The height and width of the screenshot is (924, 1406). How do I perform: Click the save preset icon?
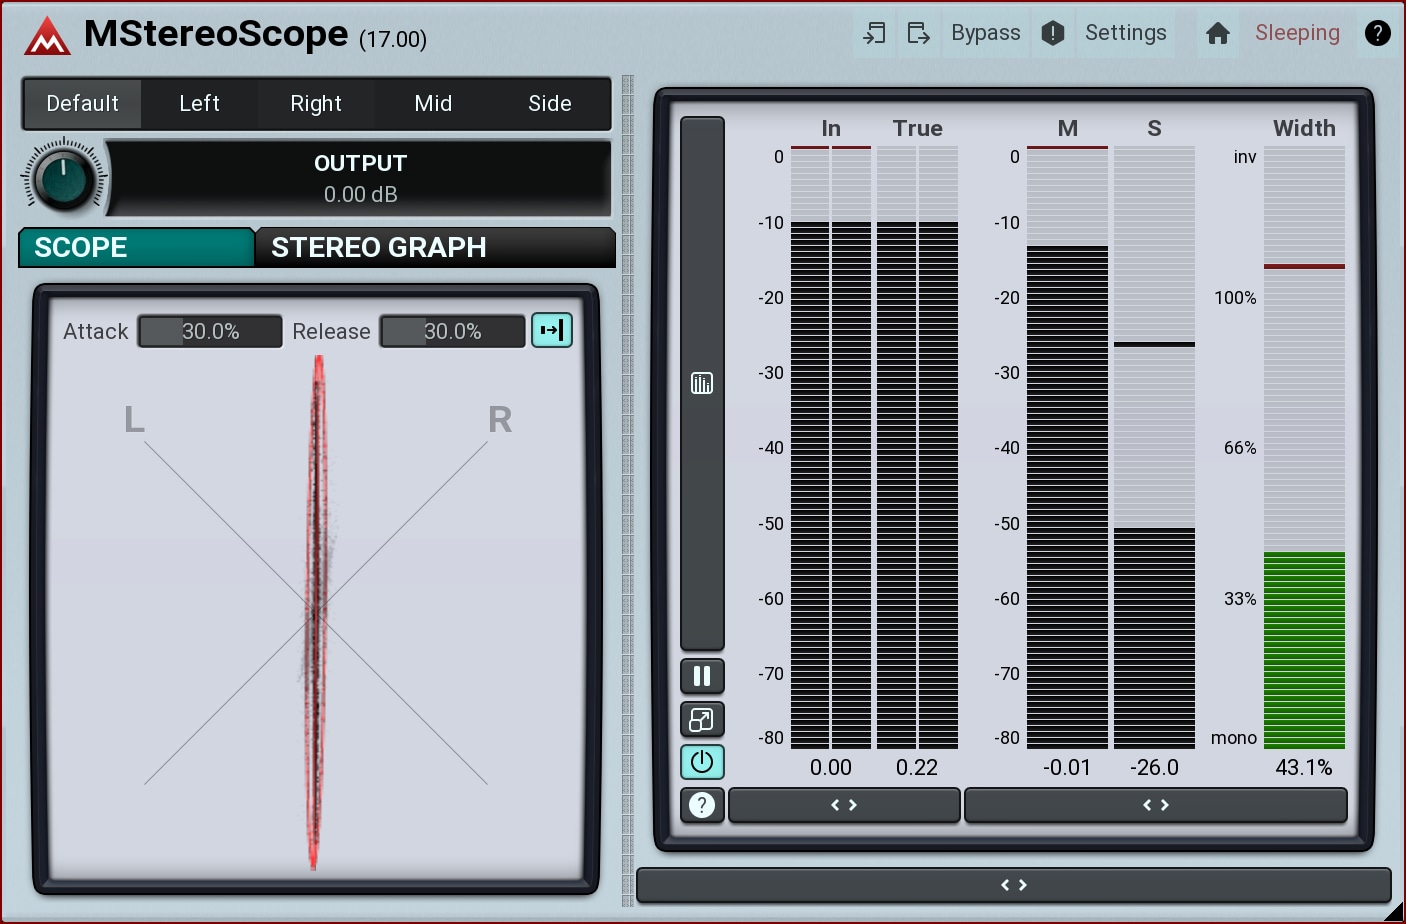point(918,33)
